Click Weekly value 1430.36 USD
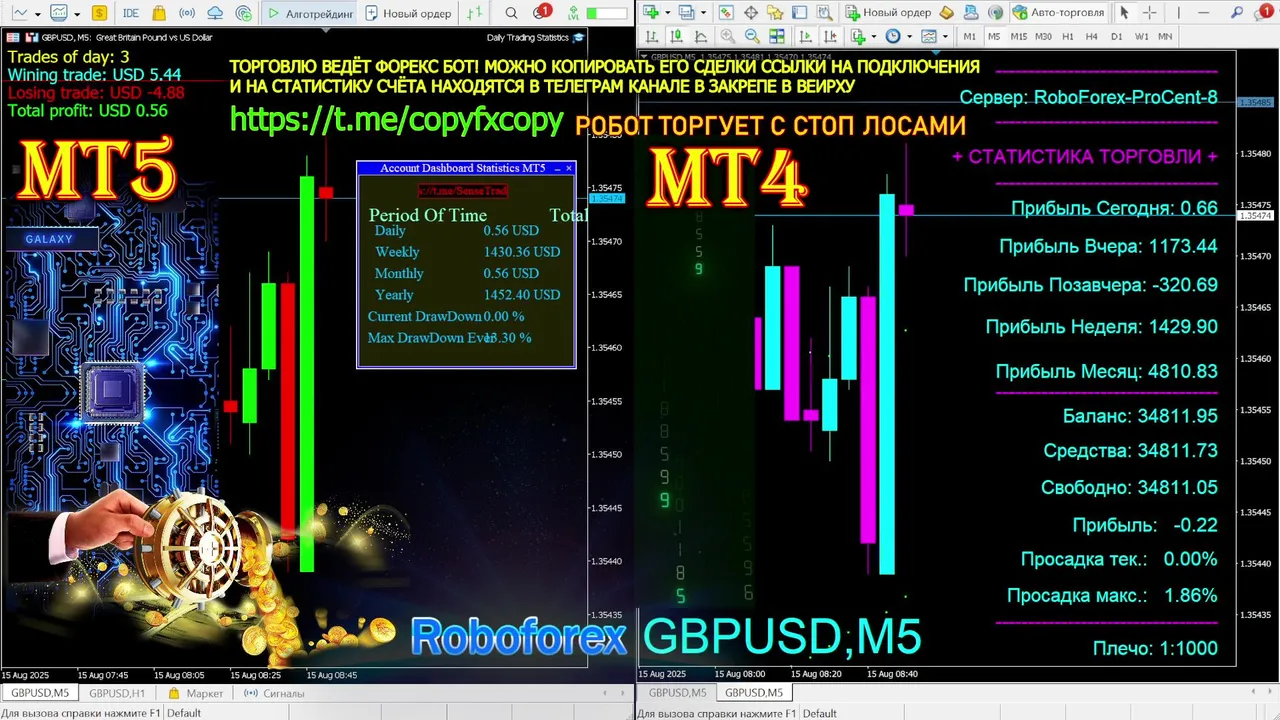This screenshot has height=720, width=1280. 521,252
